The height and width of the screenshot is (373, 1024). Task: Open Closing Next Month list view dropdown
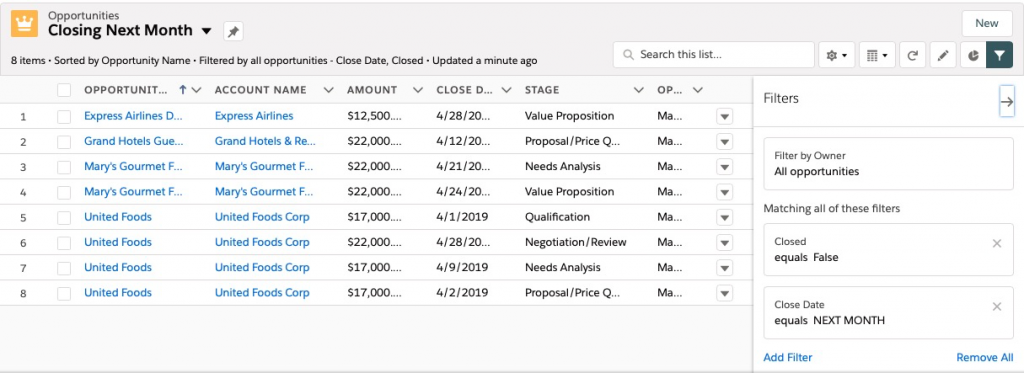pyautogui.click(x=206, y=31)
